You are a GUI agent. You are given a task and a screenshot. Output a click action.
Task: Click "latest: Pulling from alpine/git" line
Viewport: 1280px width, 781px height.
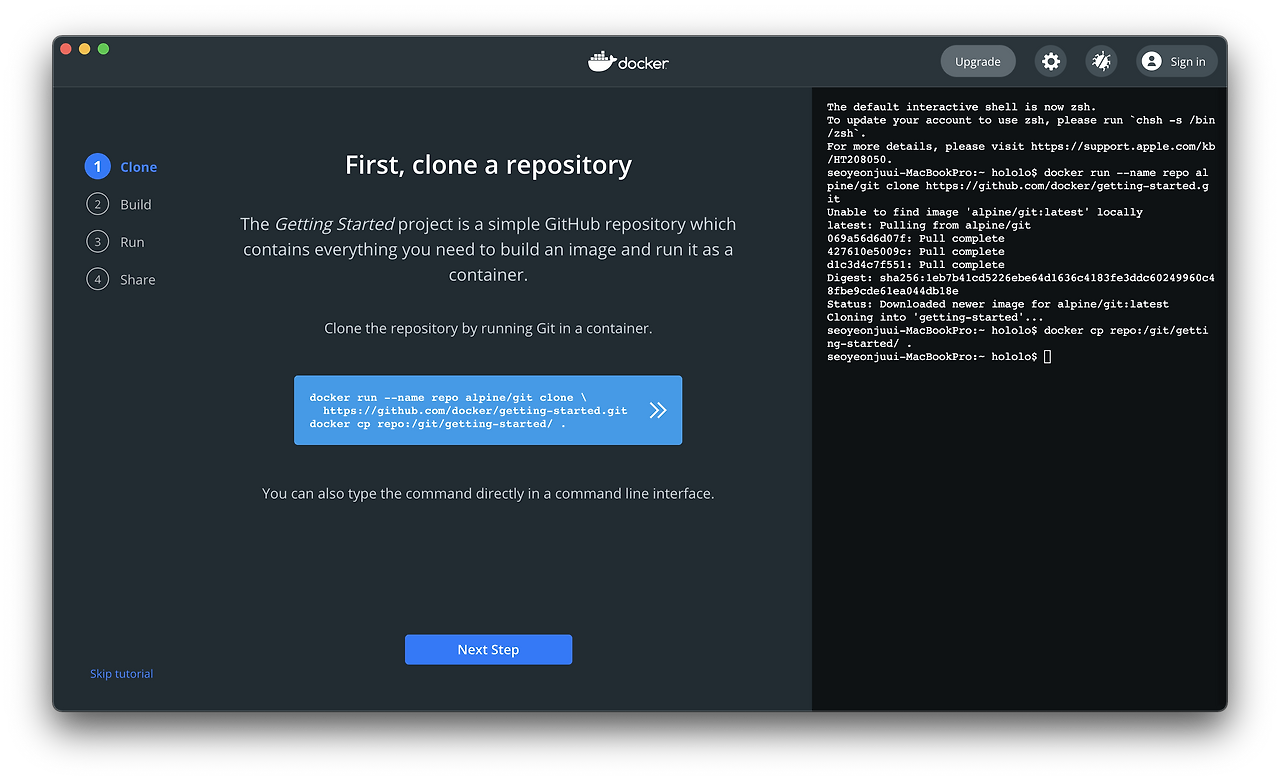929,225
